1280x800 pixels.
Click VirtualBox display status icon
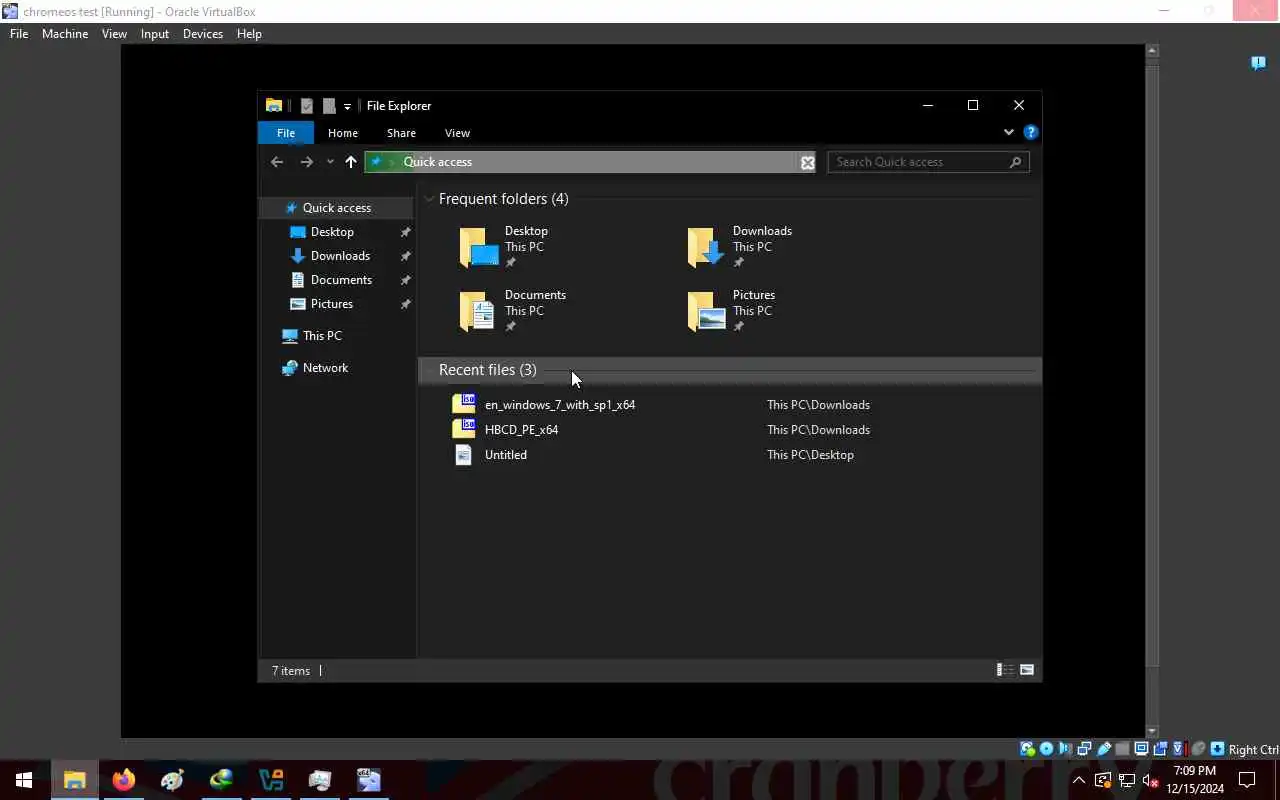[x=1141, y=749]
